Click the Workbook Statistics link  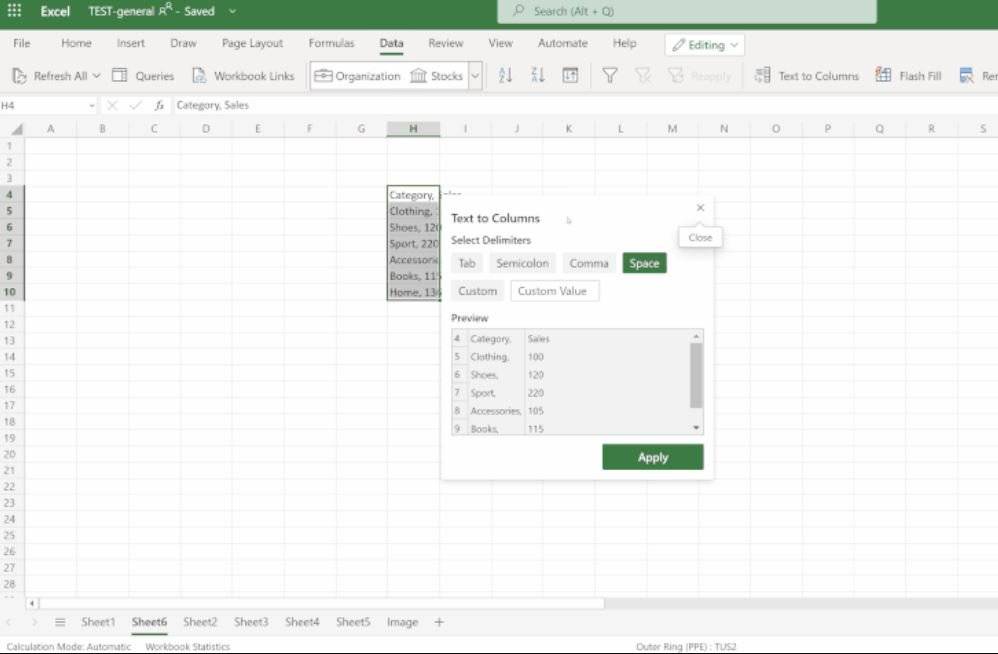187,647
